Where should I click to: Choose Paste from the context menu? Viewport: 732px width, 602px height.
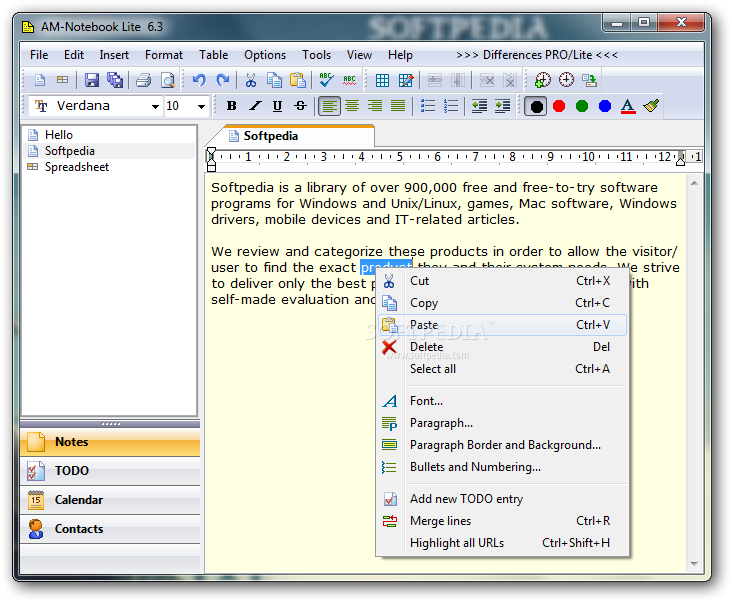[x=502, y=325]
